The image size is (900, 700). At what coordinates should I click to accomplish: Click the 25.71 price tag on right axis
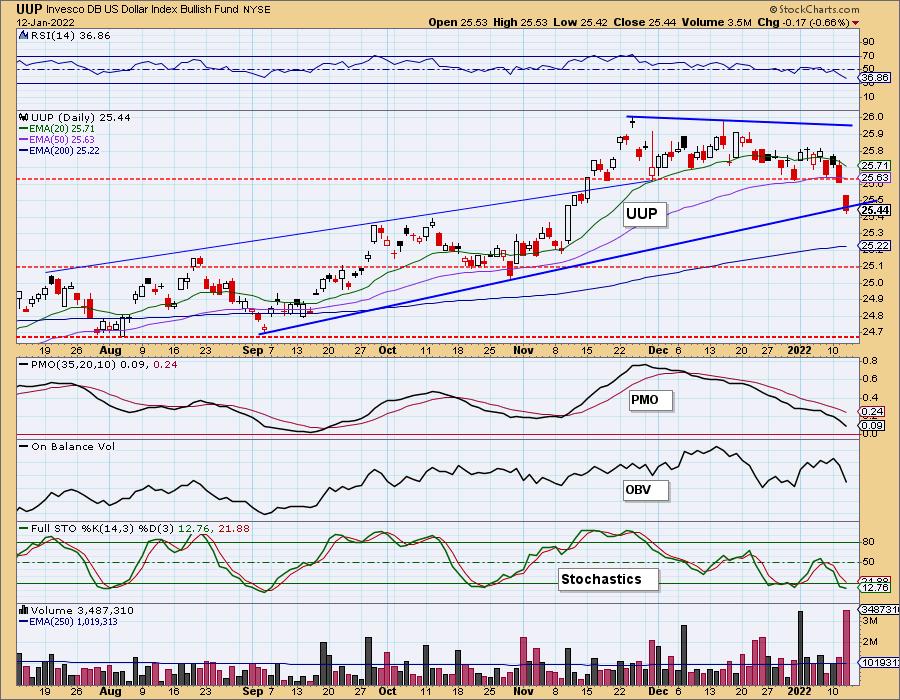pyautogui.click(x=875, y=165)
